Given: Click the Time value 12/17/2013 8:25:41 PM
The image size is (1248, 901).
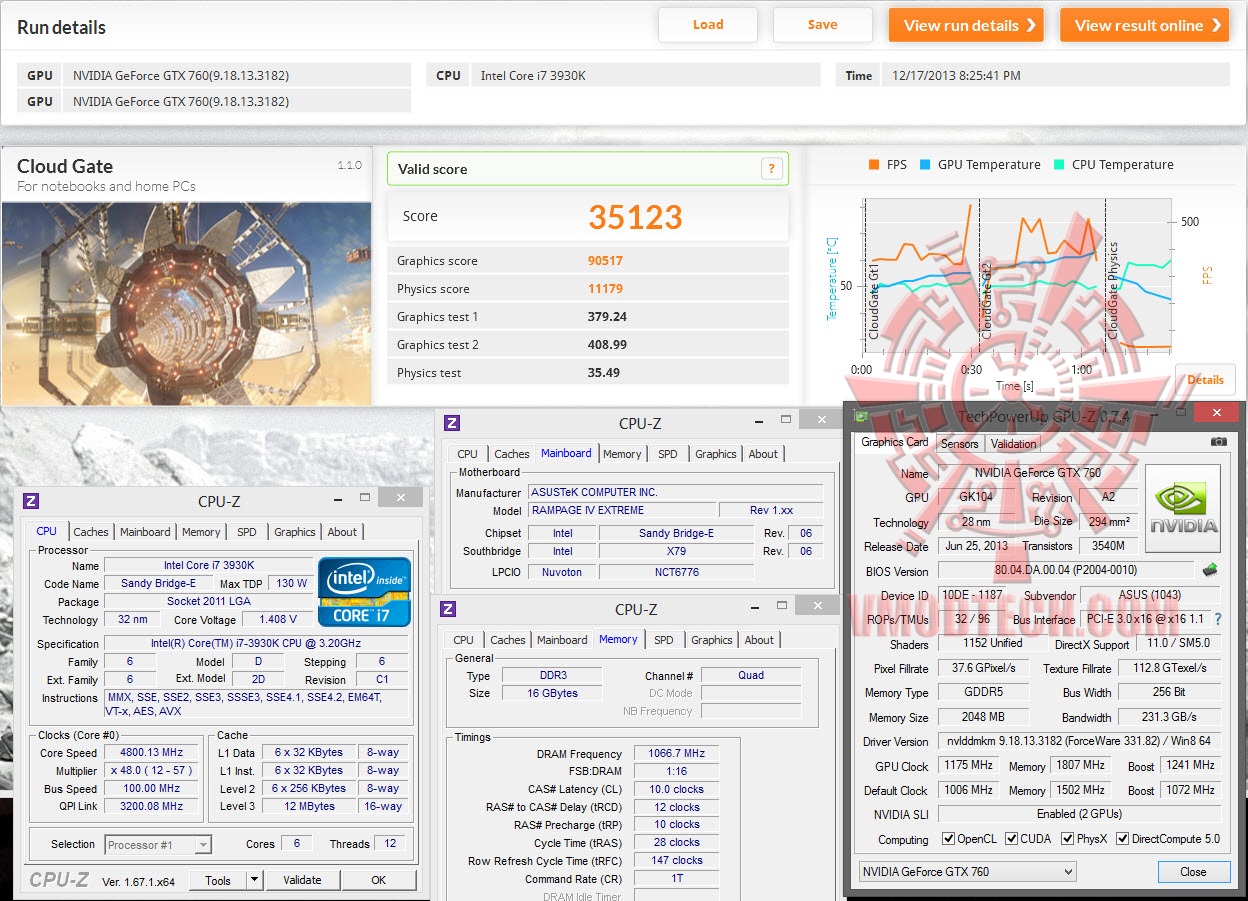Looking at the screenshot, I should coord(955,75).
